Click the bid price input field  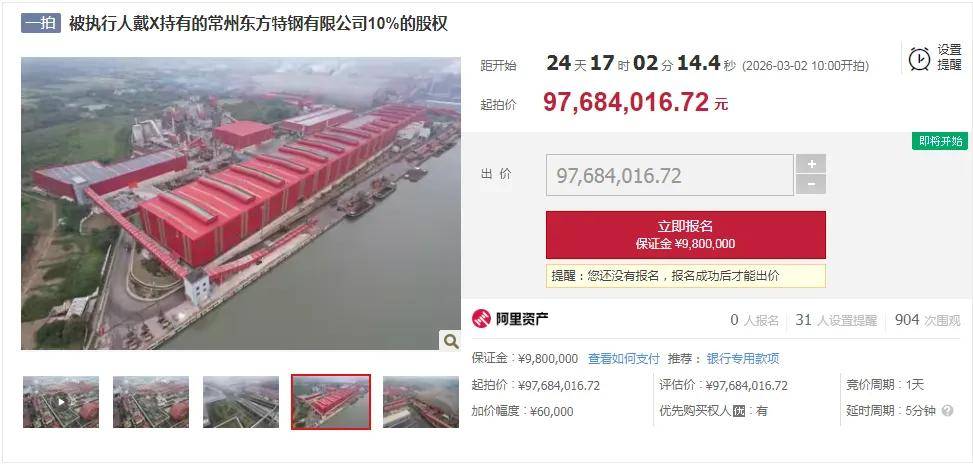(x=670, y=176)
